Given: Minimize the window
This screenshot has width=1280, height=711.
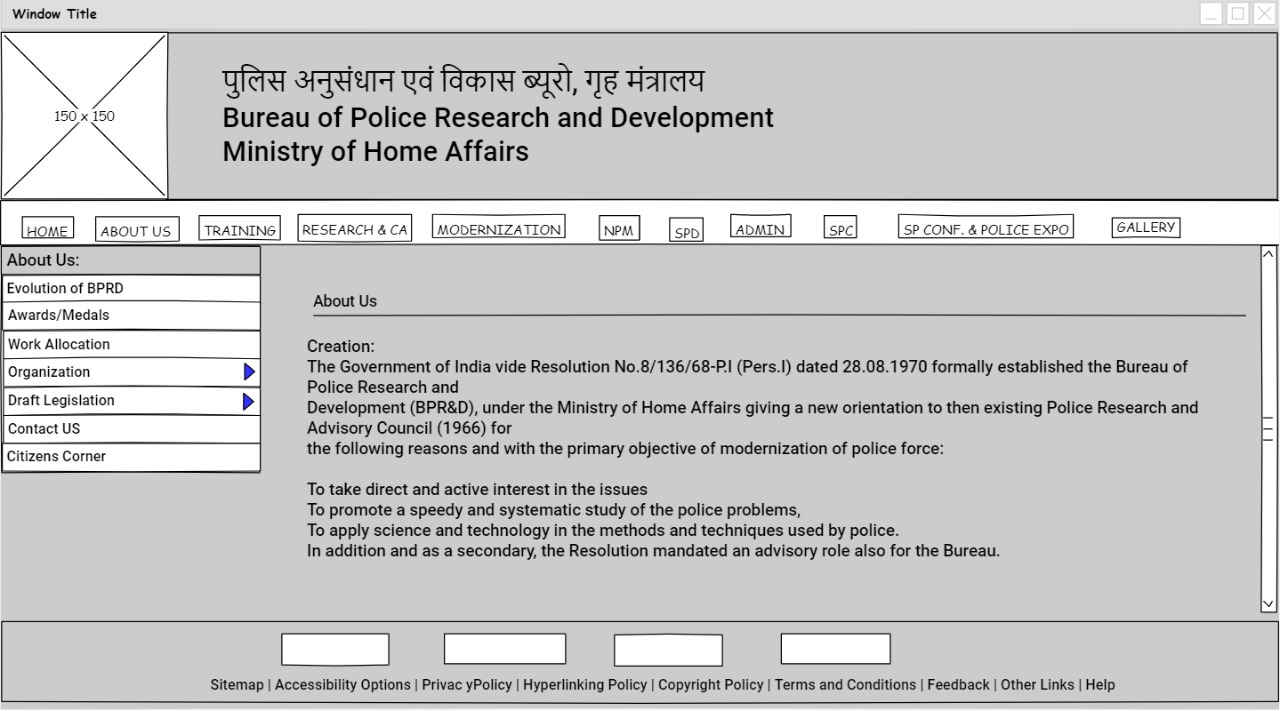Looking at the screenshot, I should pyautogui.click(x=1212, y=14).
